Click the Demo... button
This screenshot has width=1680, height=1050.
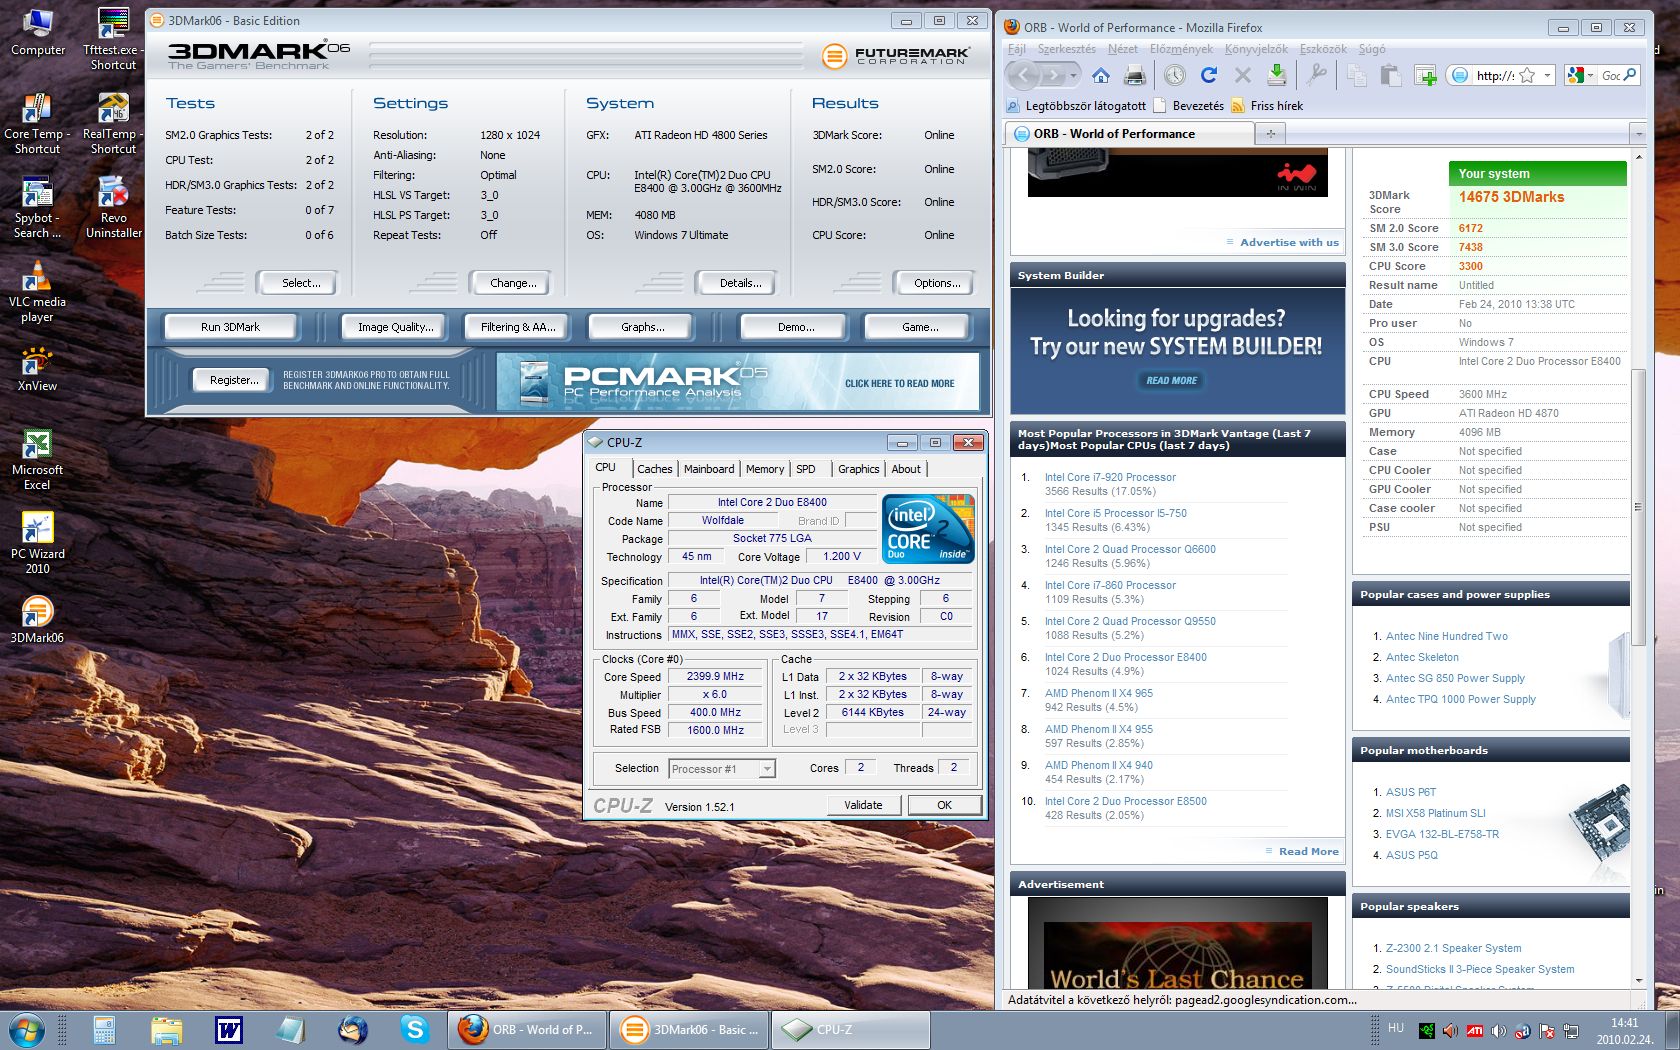click(794, 327)
